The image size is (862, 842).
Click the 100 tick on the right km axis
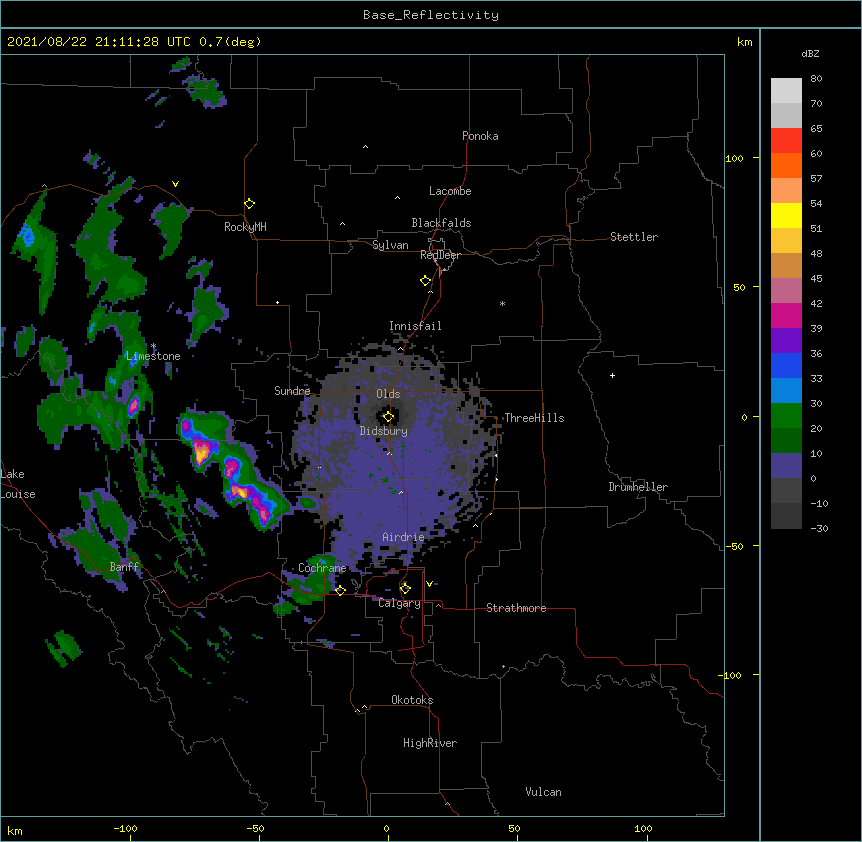tap(734, 158)
